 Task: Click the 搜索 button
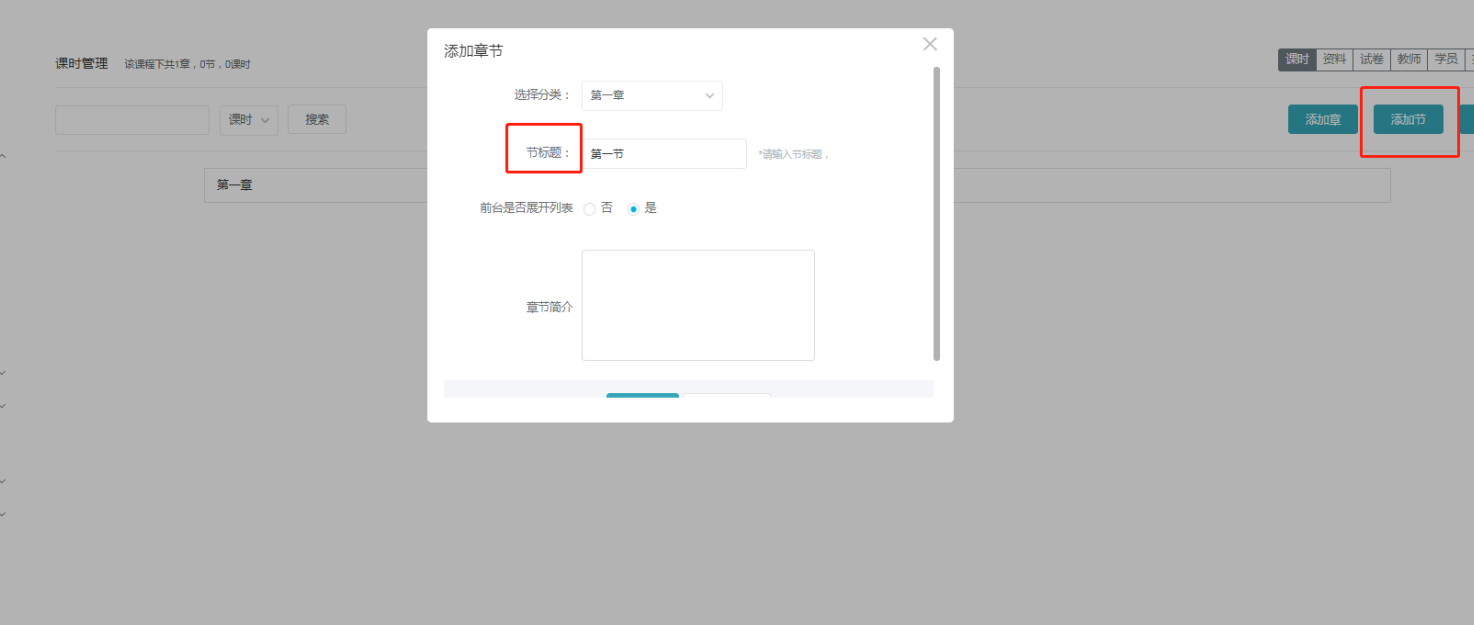(x=317, y=120)
